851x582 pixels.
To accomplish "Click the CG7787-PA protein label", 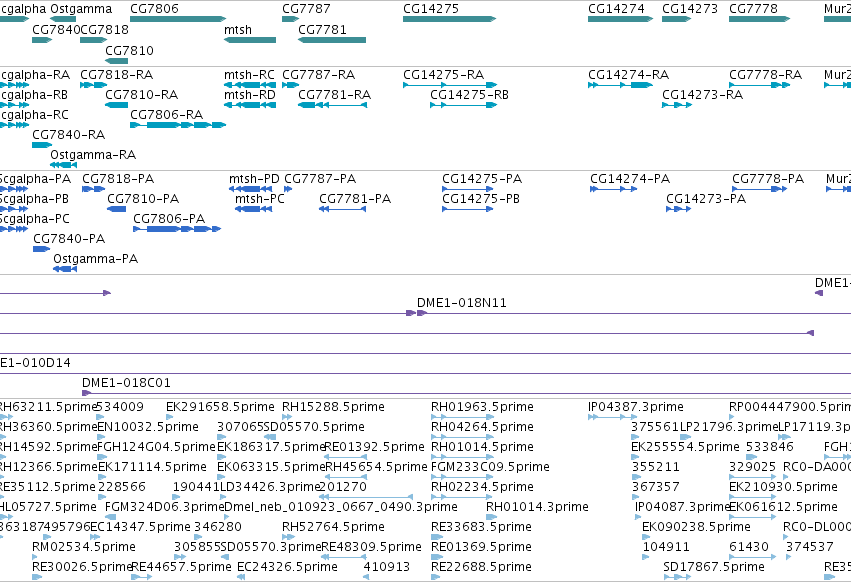I will coord(320,179).
